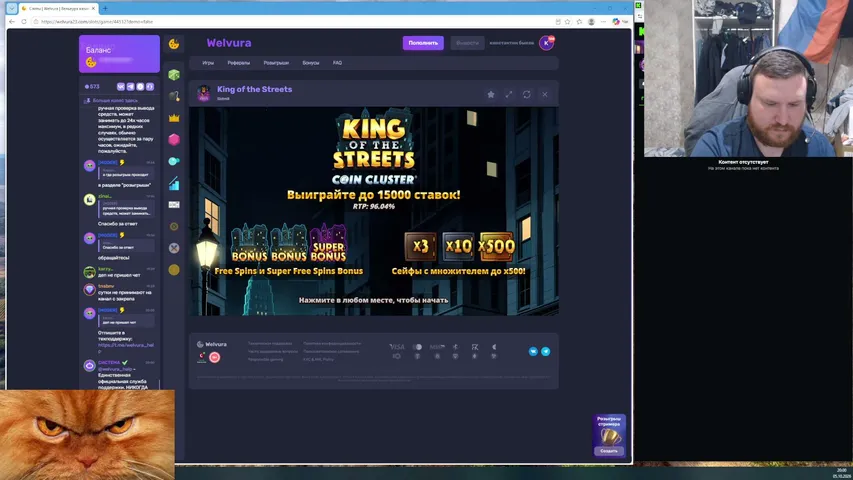
Task: Click the blue VK icon in footer
Action: [533, 352]
